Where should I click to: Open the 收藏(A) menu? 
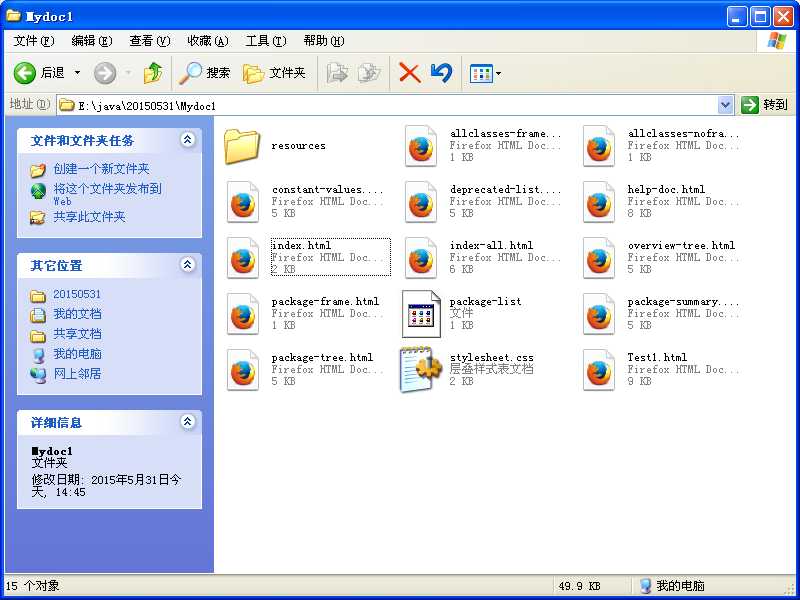(x=208, y=40)
